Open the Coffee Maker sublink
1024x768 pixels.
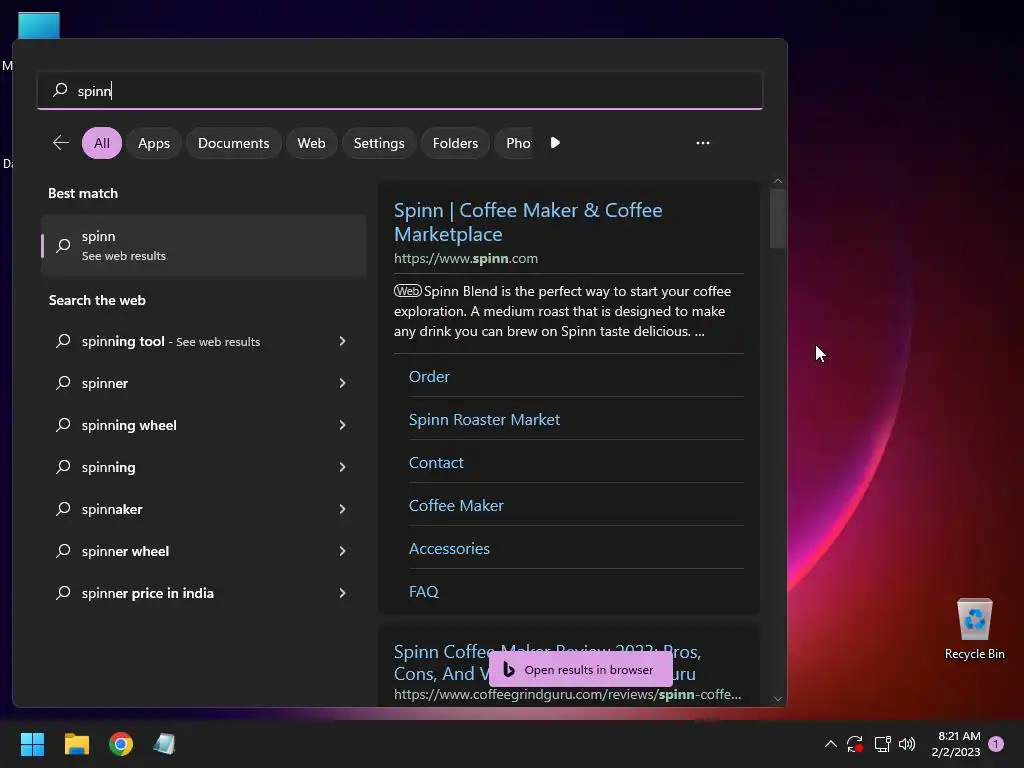point(456,505)
